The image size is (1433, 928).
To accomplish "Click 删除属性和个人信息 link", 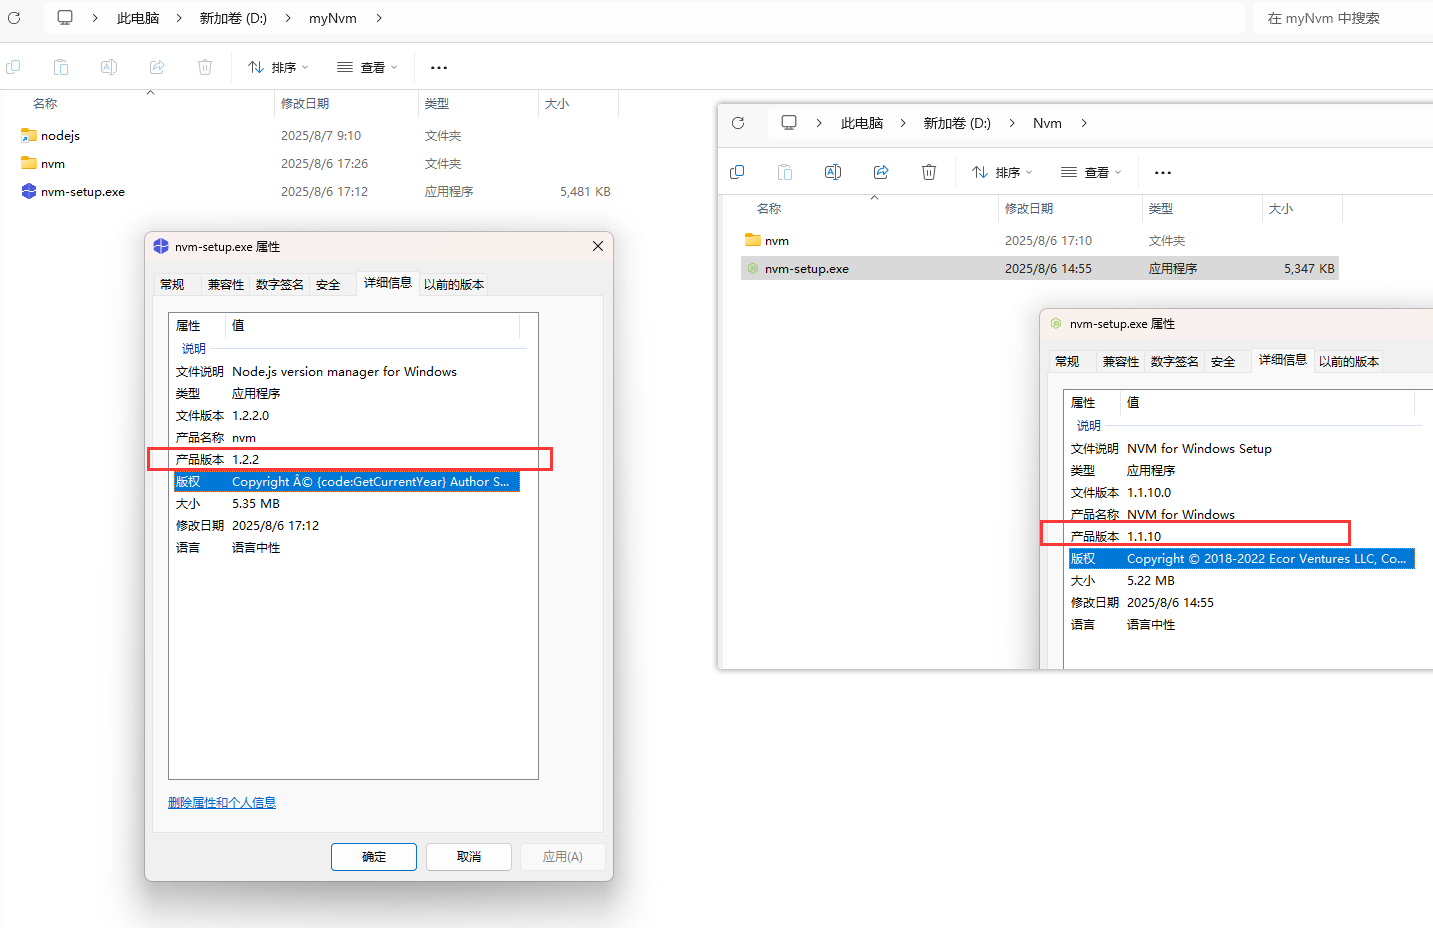I will coord(222,802).
